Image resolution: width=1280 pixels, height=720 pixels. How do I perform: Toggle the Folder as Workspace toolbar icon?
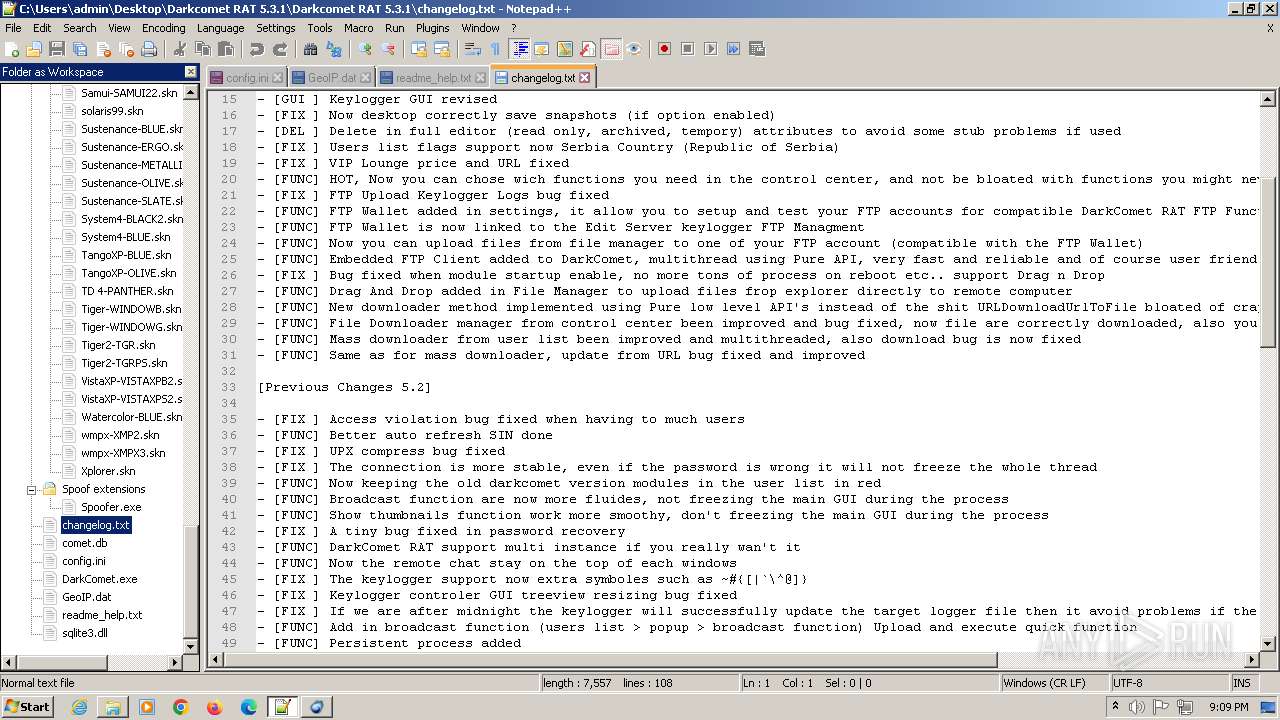[611, 49]
